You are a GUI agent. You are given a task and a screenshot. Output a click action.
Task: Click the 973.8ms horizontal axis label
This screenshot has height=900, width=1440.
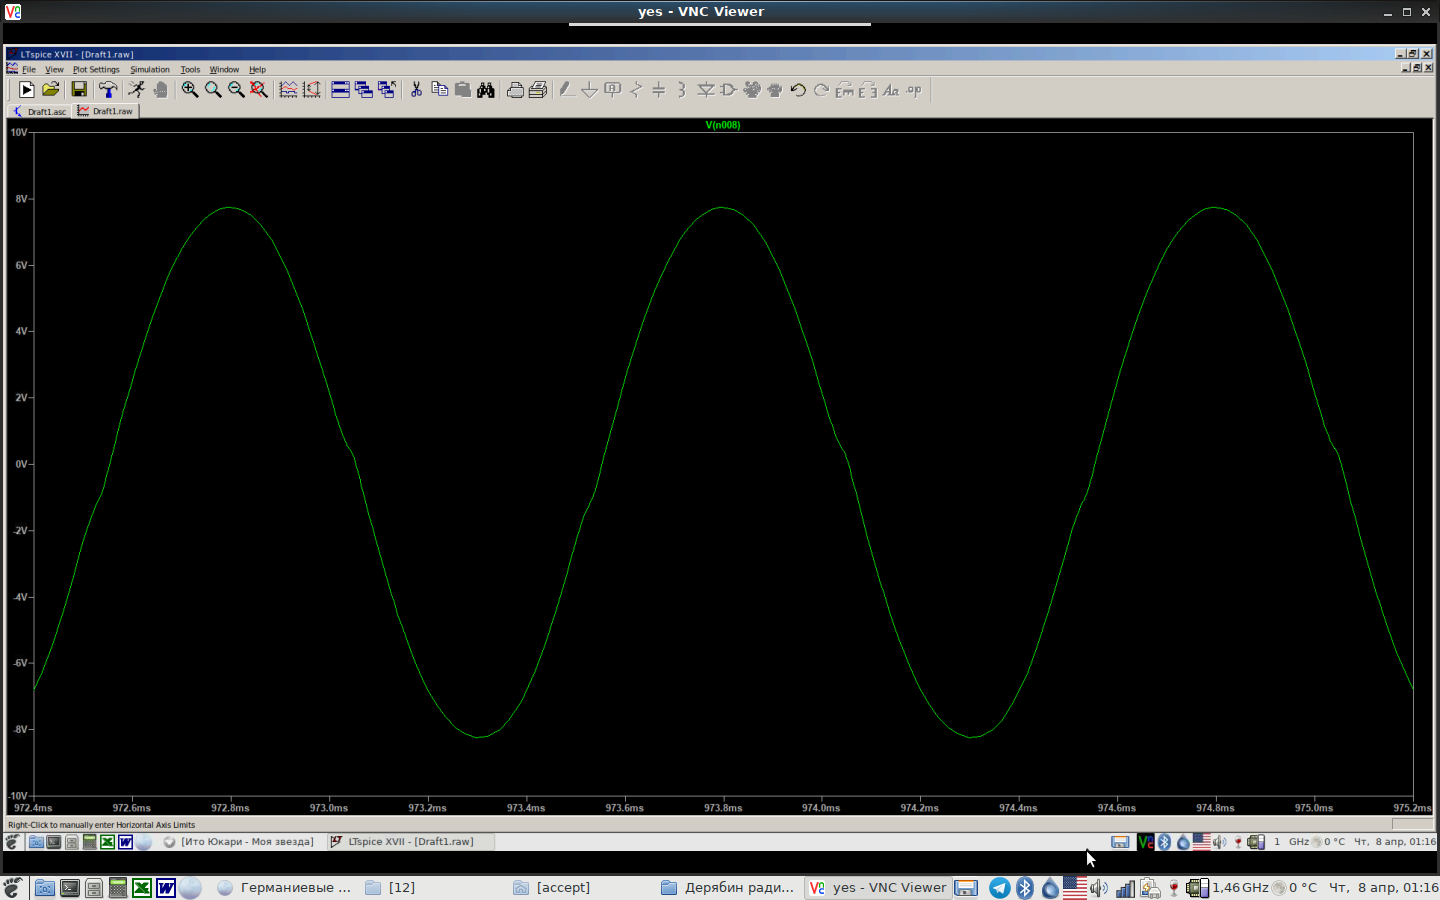[x=723, y=808]
